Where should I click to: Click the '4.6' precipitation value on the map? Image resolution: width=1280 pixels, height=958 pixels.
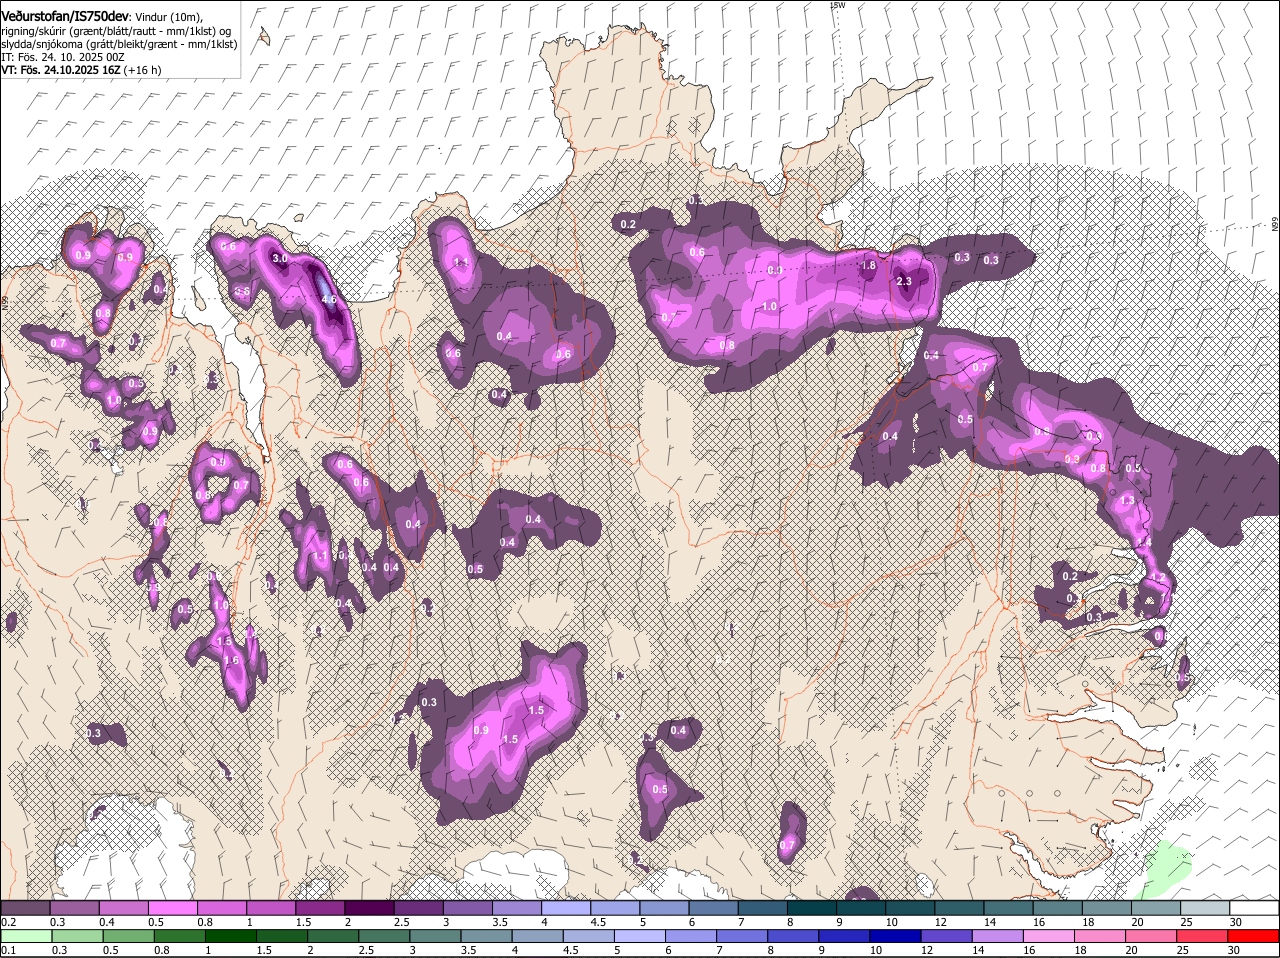pyautogui.click(x=329, y=299)
